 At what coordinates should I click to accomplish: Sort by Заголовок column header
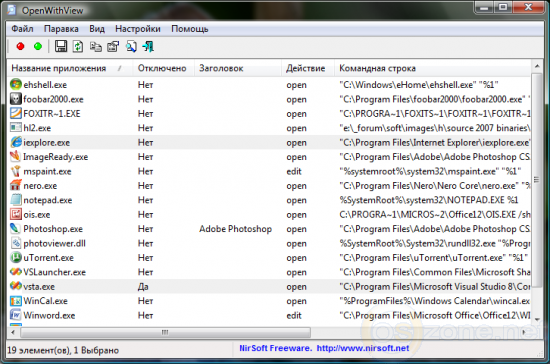238,68
